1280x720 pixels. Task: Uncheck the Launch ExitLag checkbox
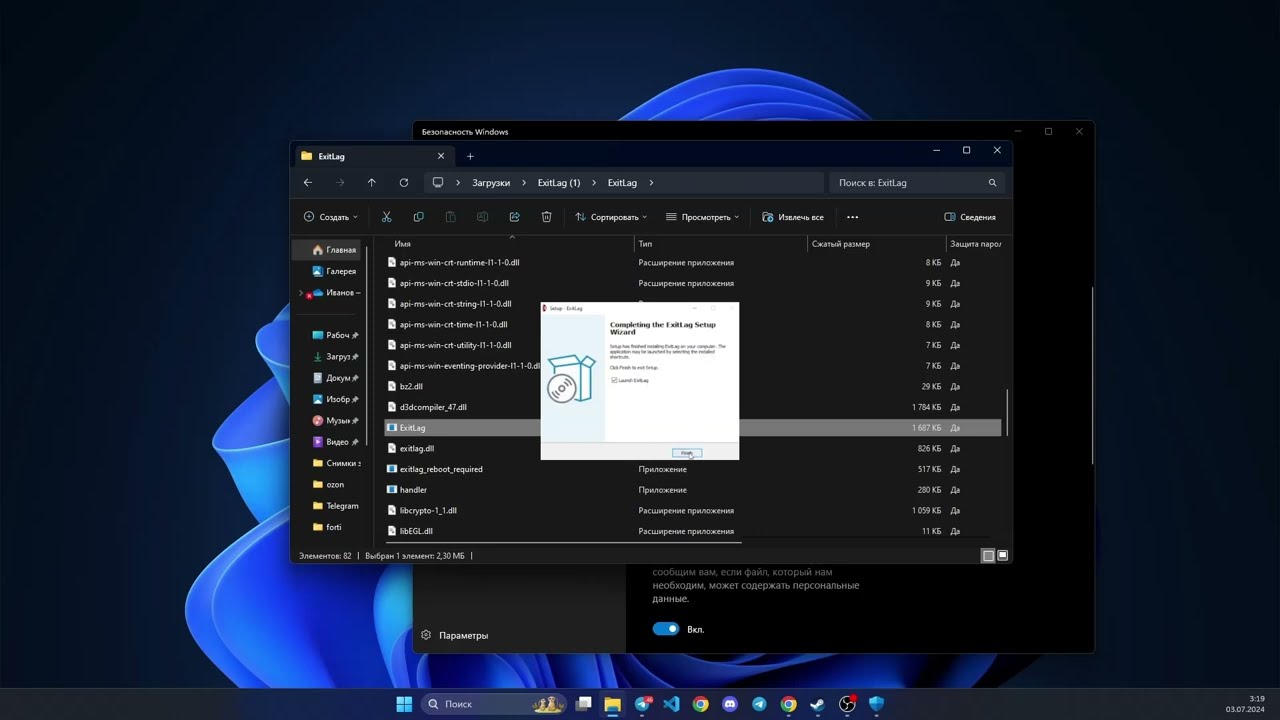(x=614, y=380)
